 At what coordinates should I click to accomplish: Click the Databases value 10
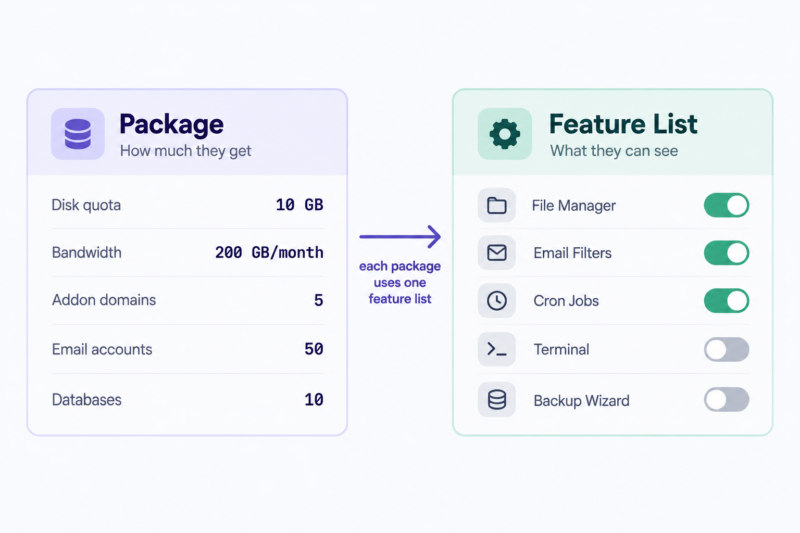pyautogui.click(x=314, y=399)
